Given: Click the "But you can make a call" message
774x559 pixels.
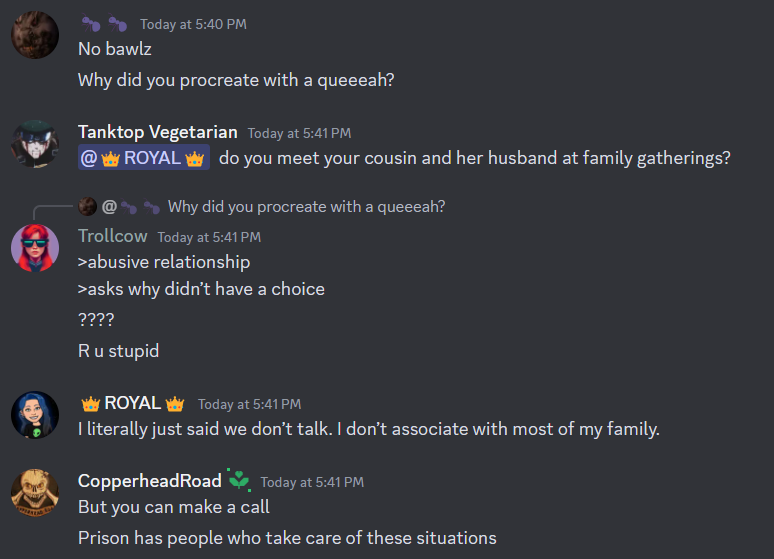Looking at the screenshot, I should [x=174, y=507].
